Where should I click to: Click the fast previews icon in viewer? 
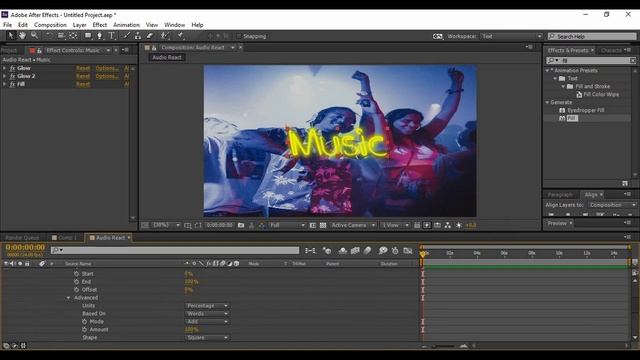point(427,225)
